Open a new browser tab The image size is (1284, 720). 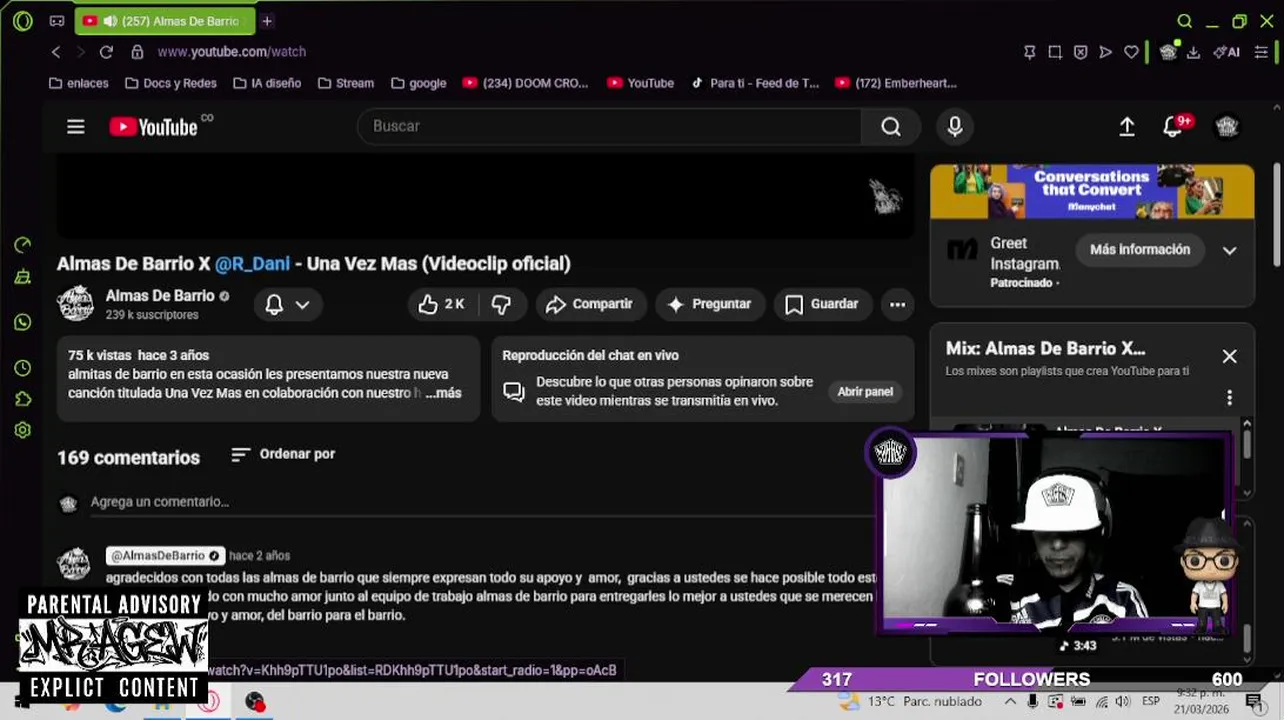point(267,21)
